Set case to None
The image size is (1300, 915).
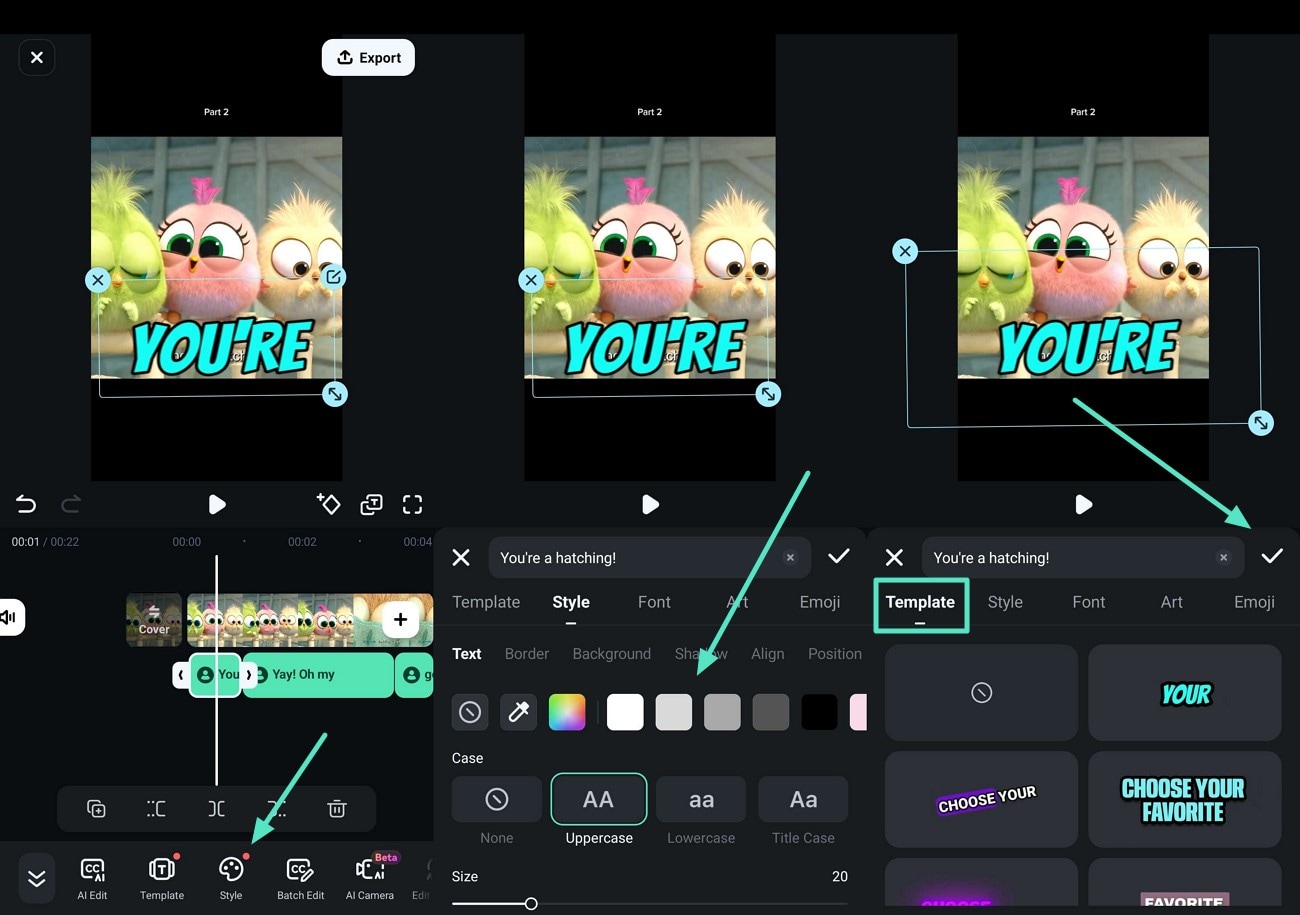(497, 799)
